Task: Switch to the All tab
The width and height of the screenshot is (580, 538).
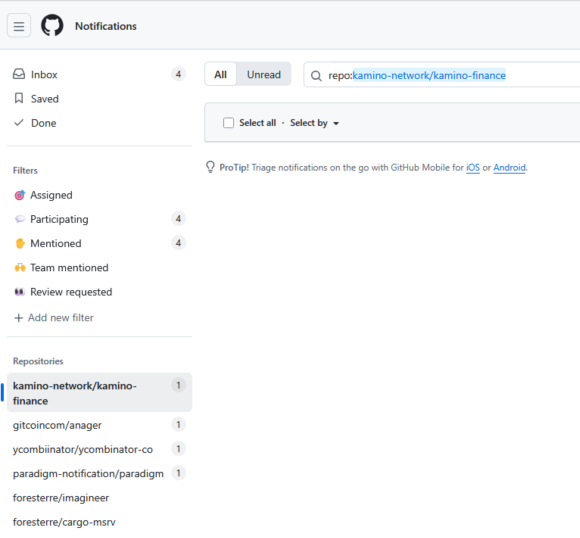Action: 220,74
